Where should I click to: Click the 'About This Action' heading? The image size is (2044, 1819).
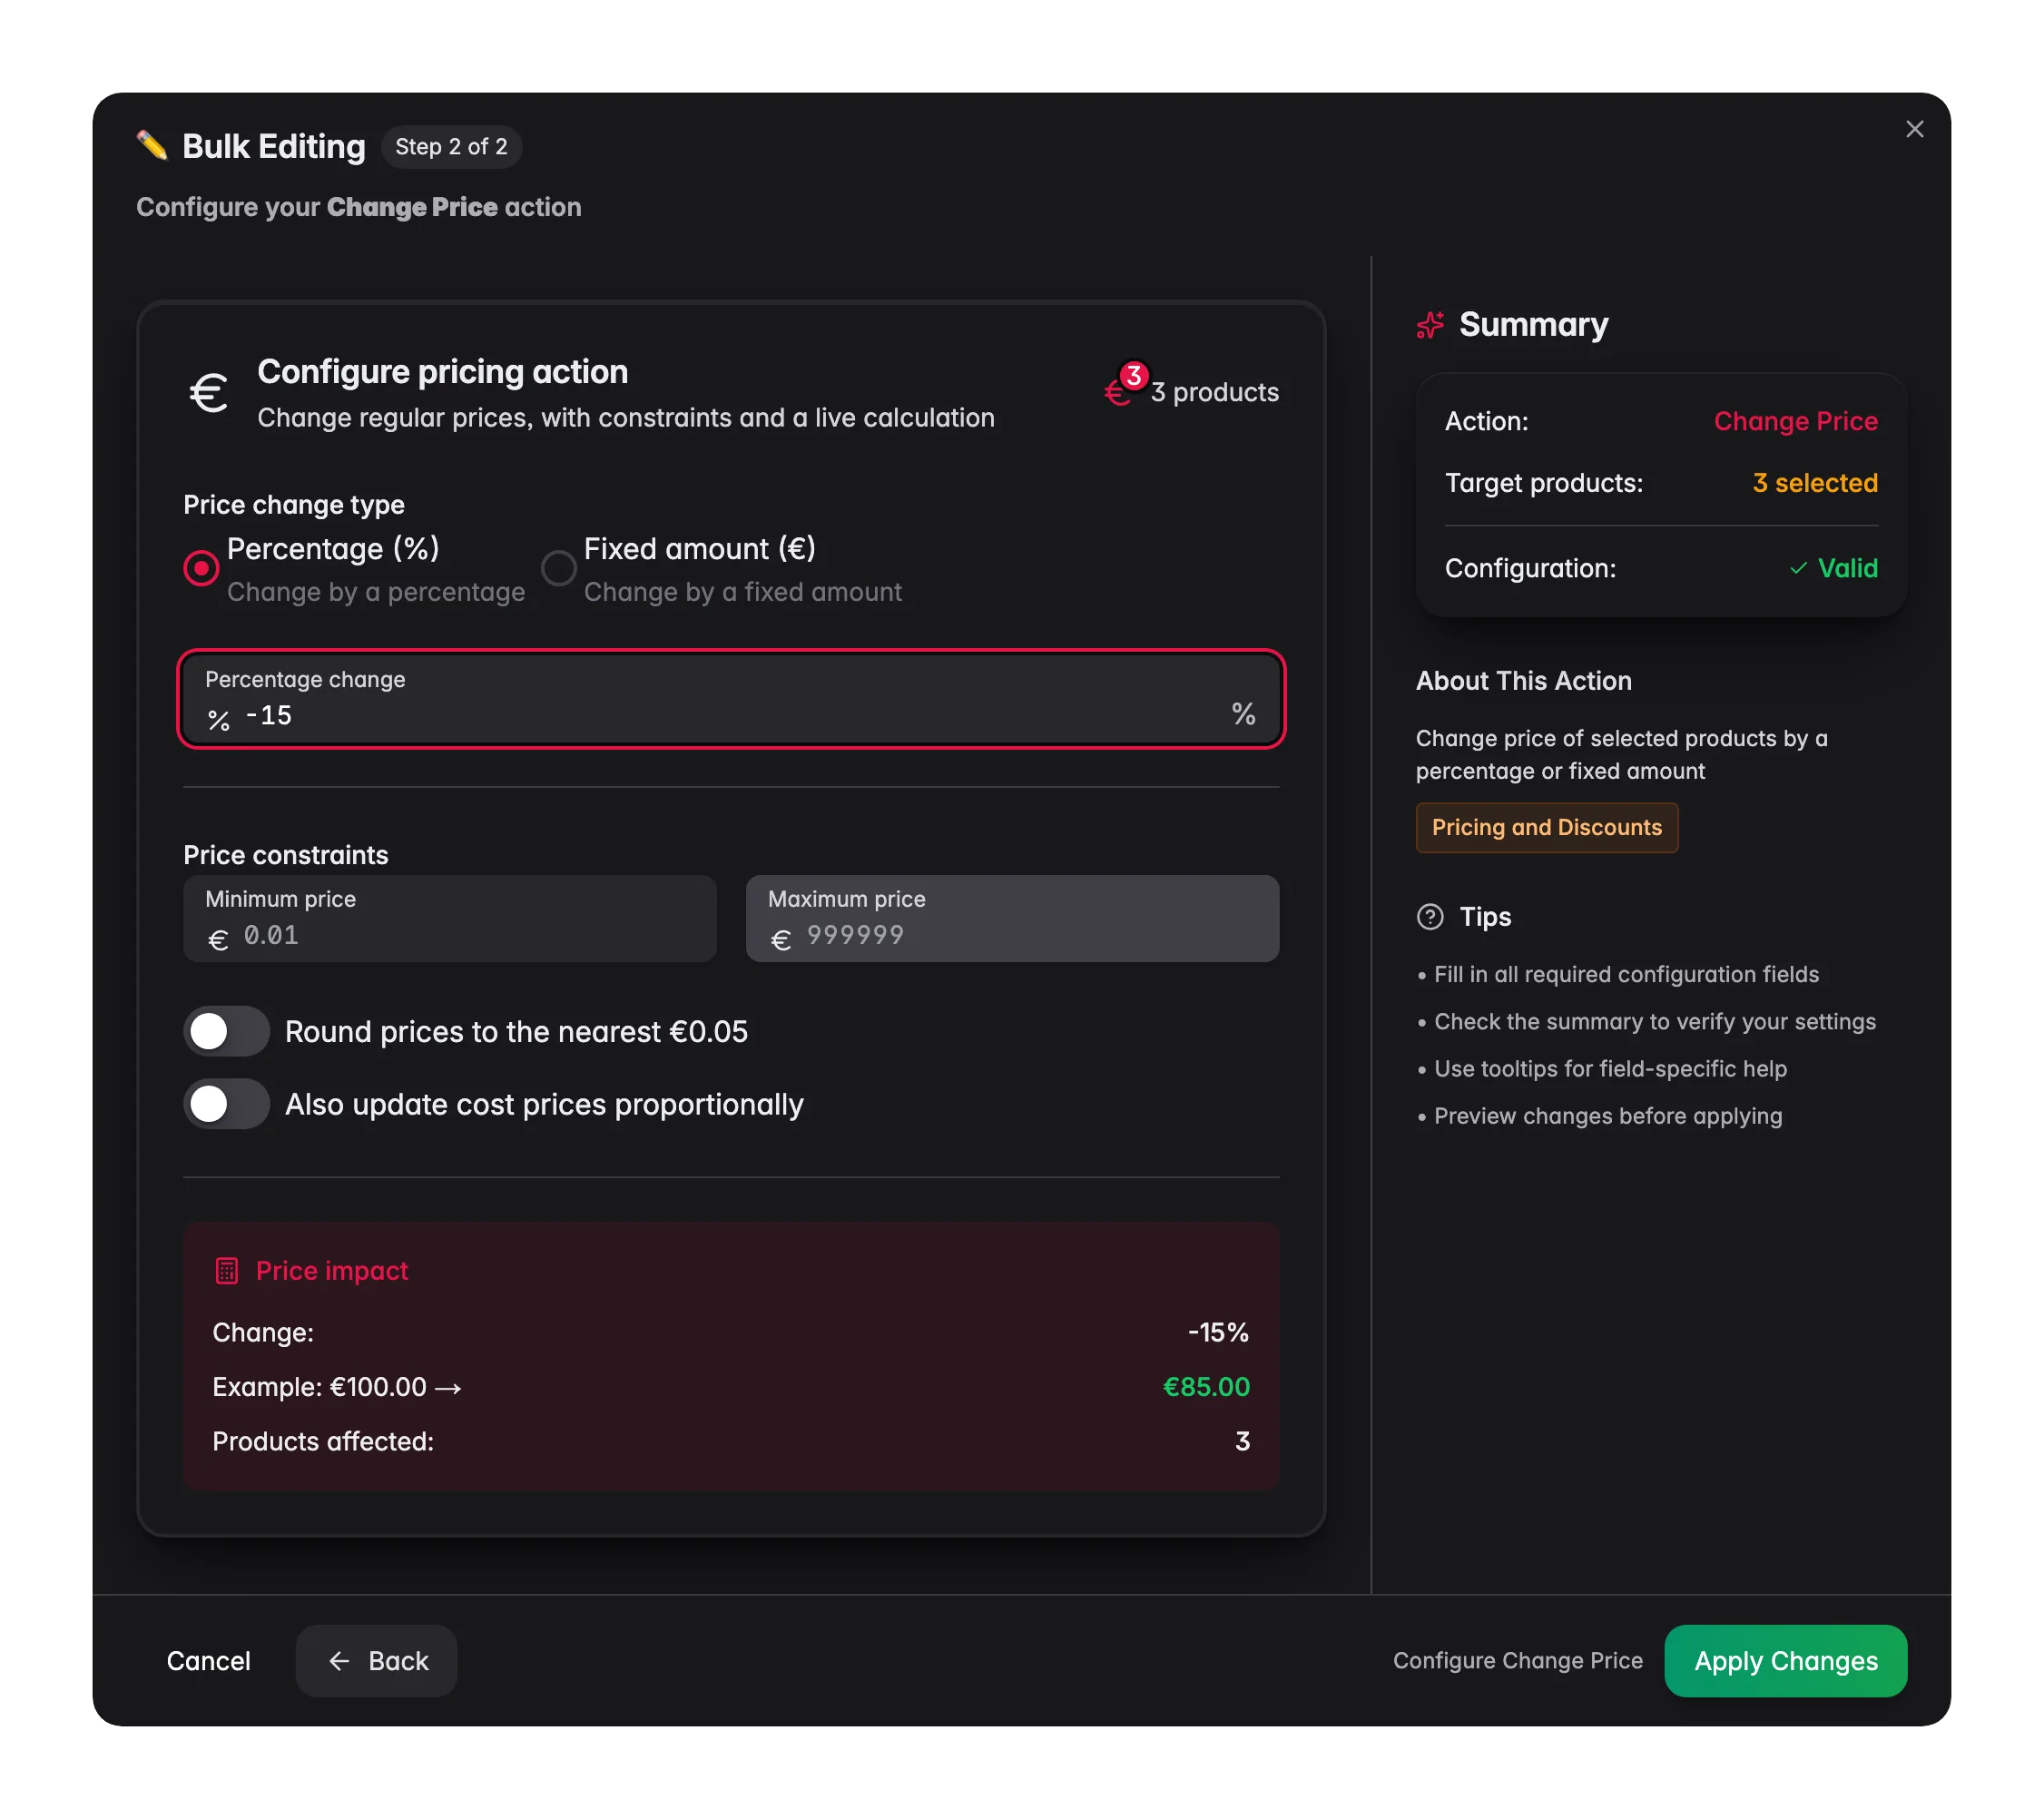pos(1523,681)
